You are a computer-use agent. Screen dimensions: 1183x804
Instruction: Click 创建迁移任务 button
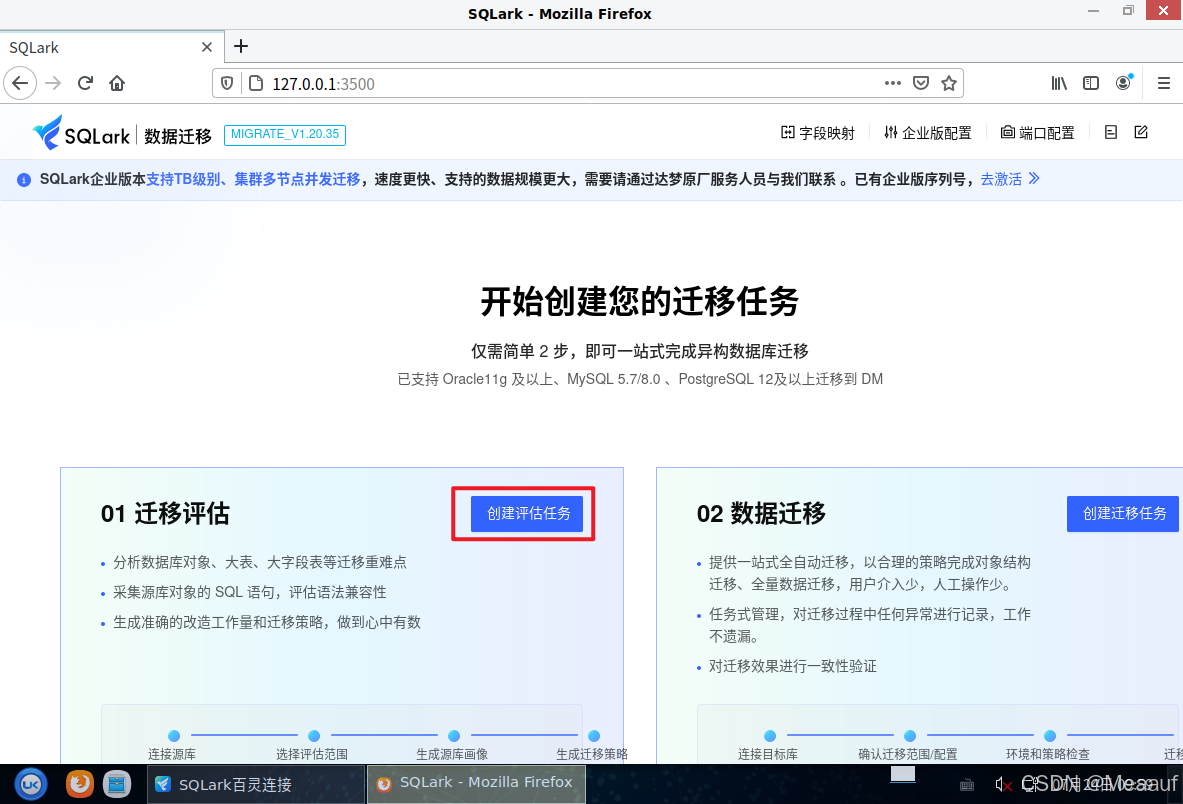coord(1123,514)
